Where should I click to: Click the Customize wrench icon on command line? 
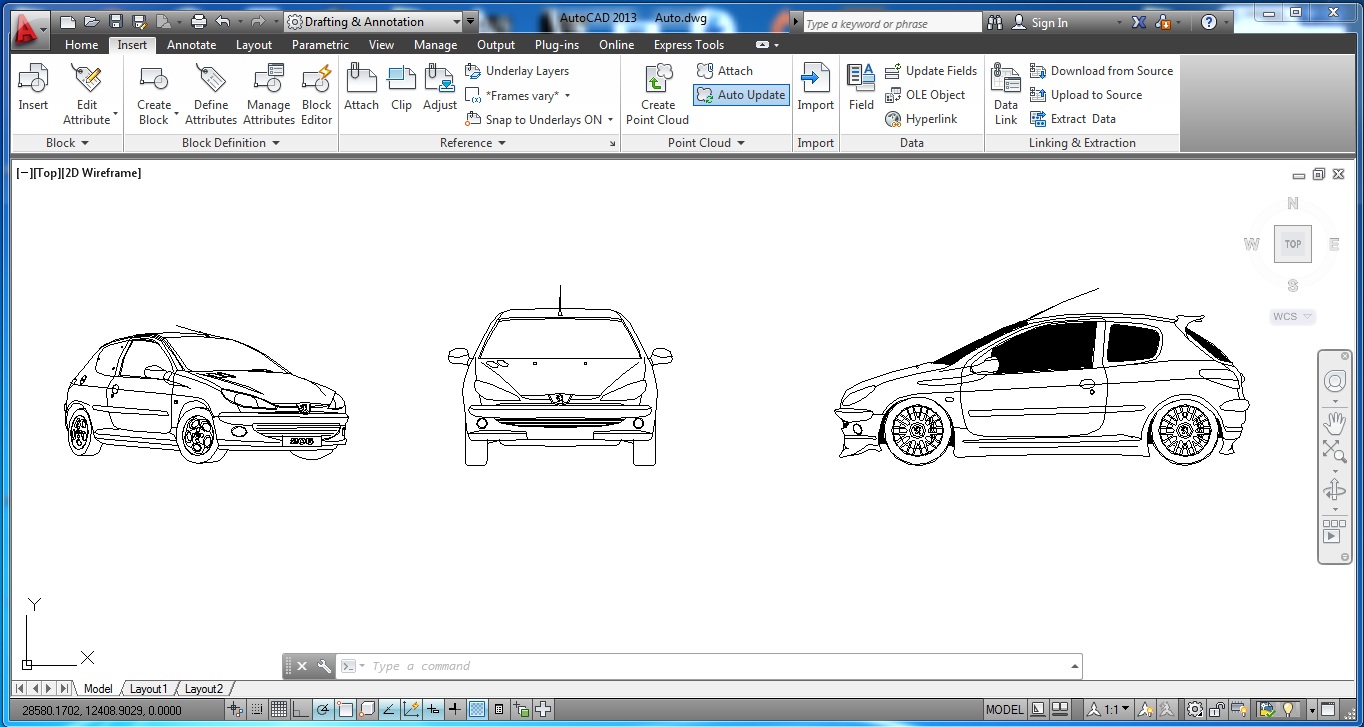(323, 666)
